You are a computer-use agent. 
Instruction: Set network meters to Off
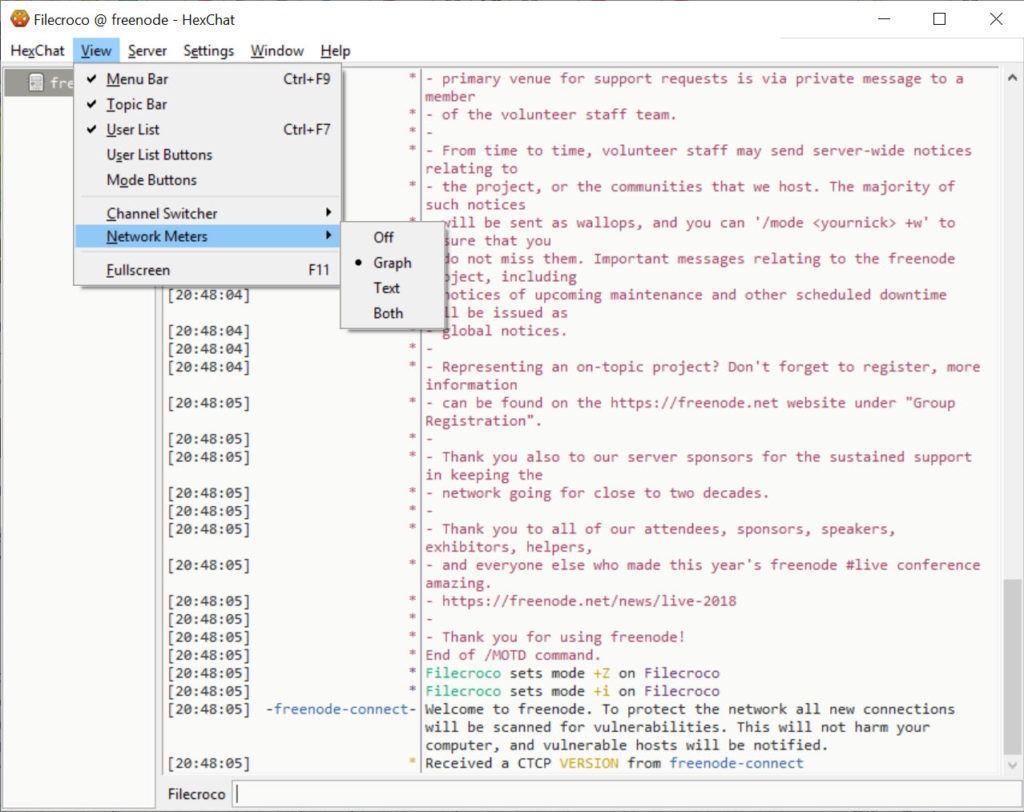[x=392, y=237]
